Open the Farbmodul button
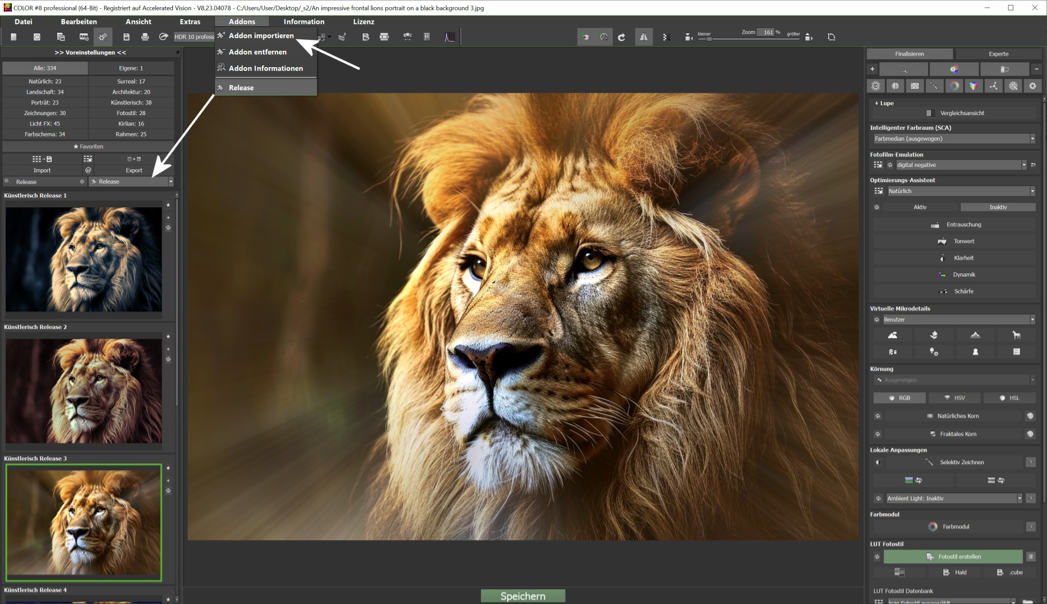Screen dimensions: 1047x604 pyautogui.click(x=949, y=527)
